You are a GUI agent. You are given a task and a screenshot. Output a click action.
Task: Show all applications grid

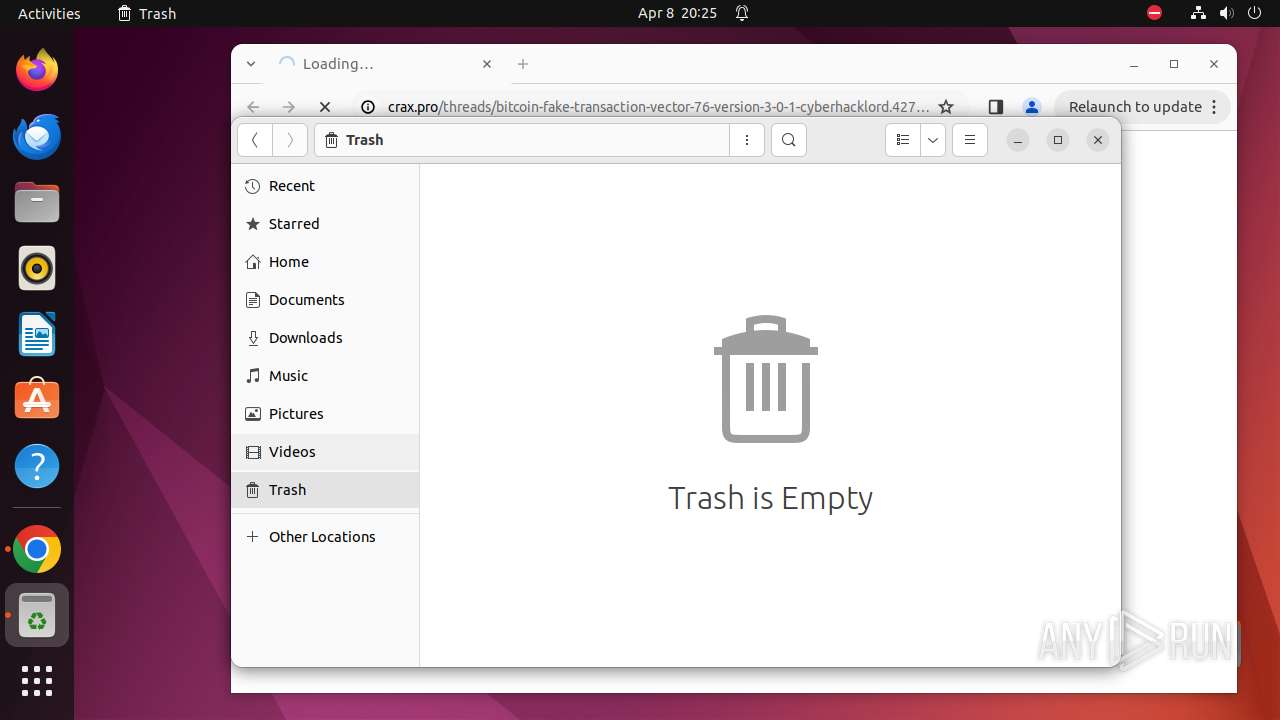tap(37, 681)
